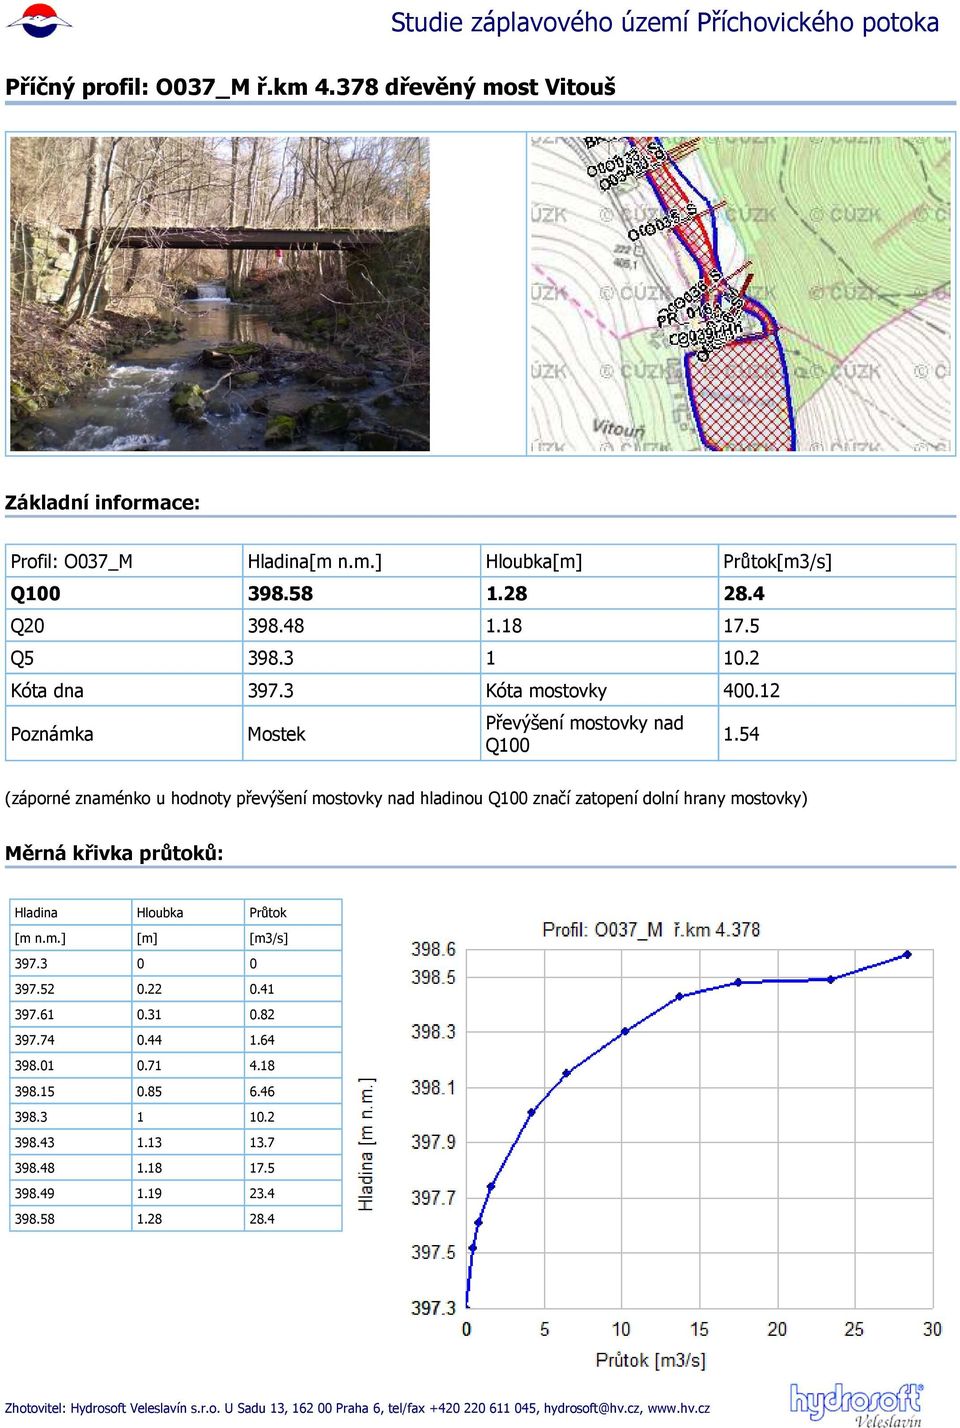960x1428 pixels.
Task: Click chart title 'Profil: O037_M ř.km 4.378'
Action: click(651, 929)
